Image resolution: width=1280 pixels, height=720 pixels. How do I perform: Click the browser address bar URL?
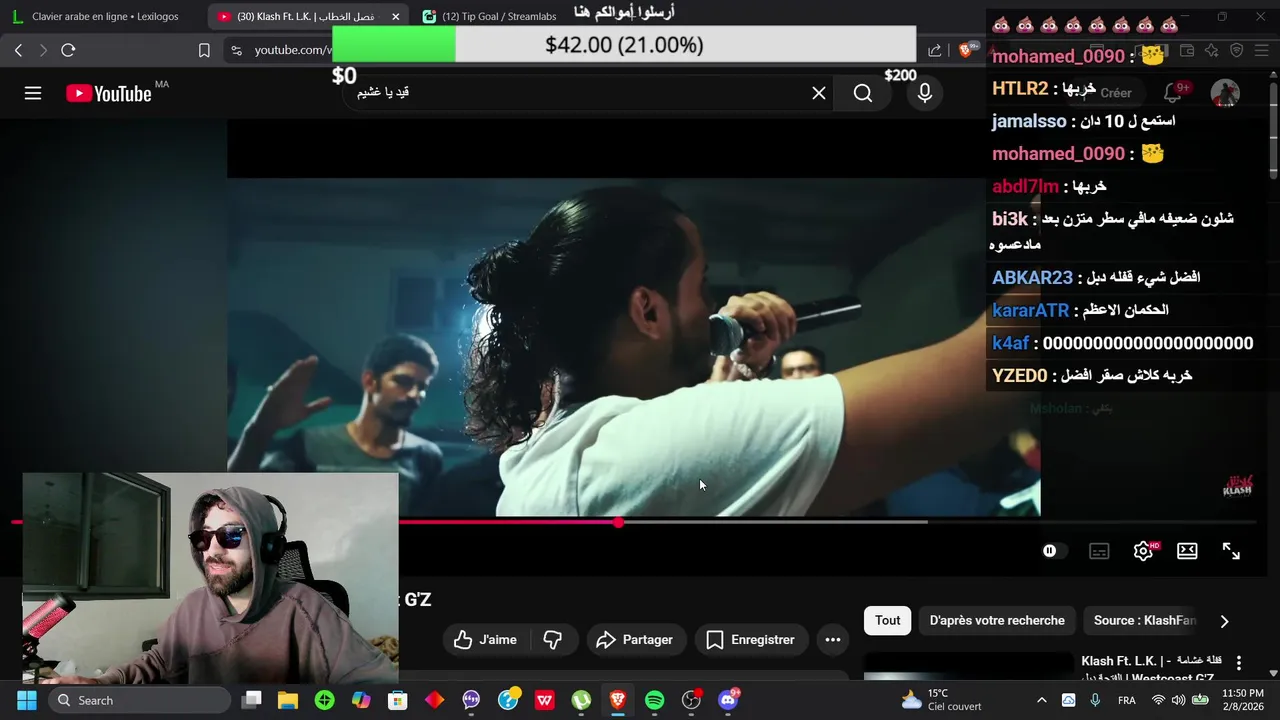(292, 50)
